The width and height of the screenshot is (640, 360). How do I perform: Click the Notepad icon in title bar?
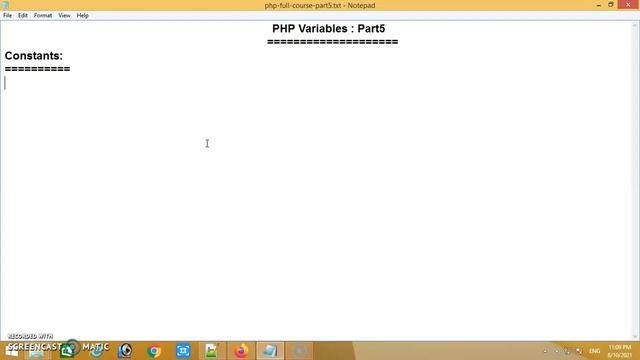(5, 5)
